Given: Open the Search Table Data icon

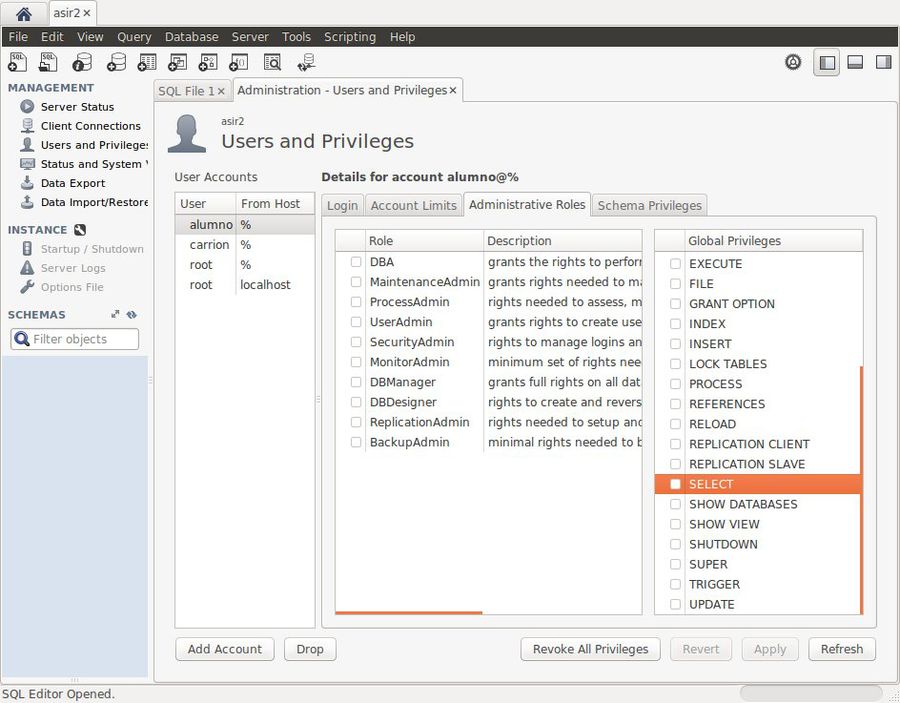Looking at the screenshot, I should [x=271, y=62].
